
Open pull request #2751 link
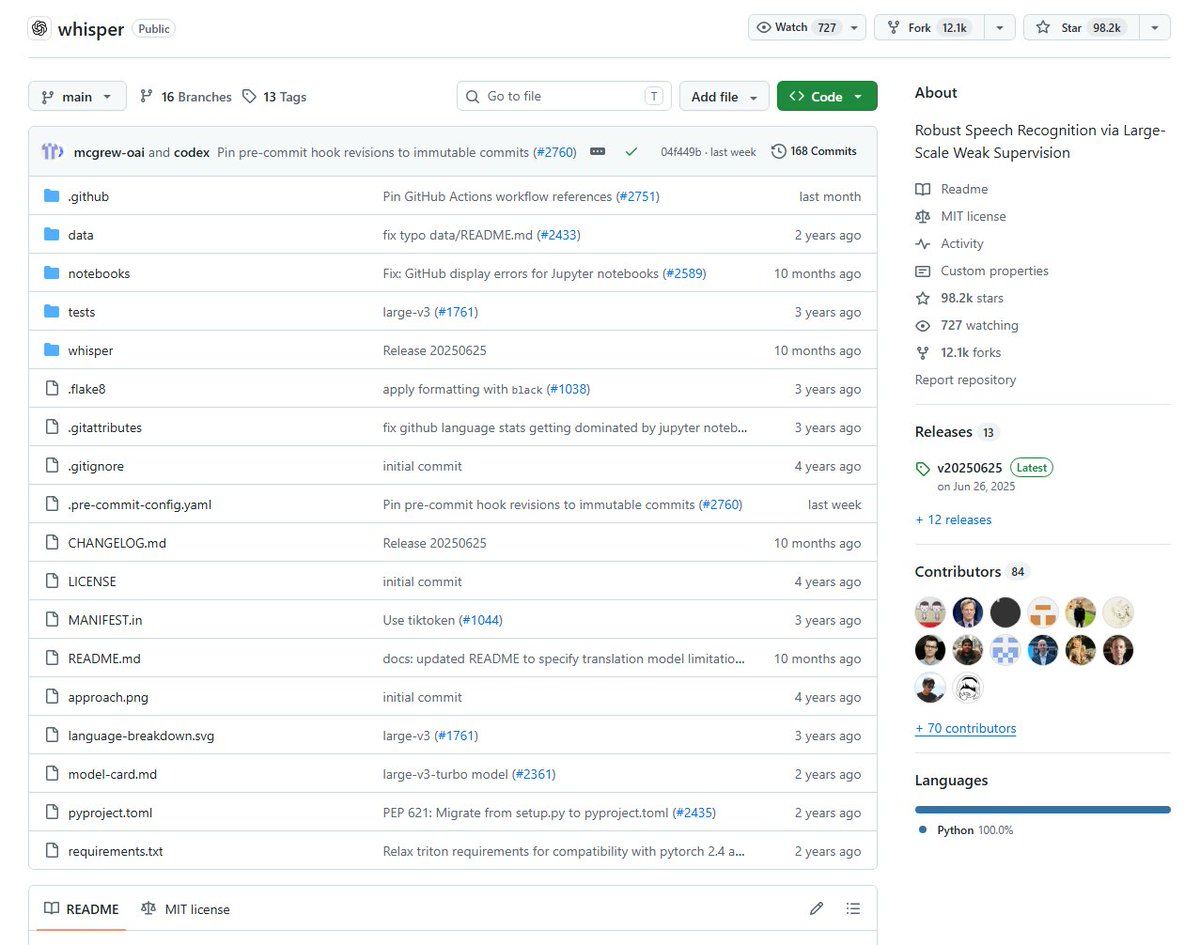pyautogui.click(x=638, y=197)
